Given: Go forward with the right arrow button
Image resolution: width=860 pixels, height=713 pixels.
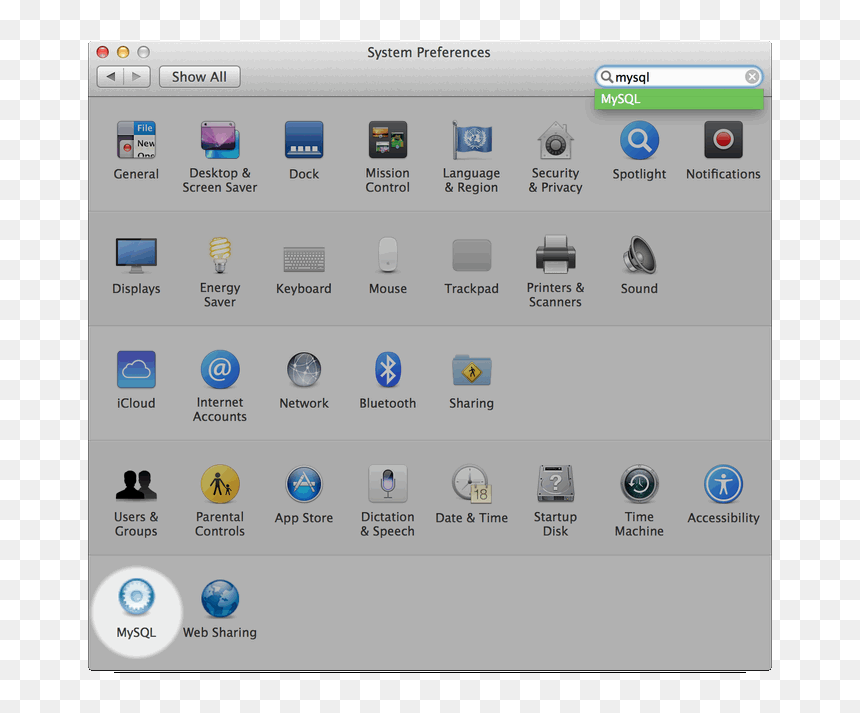Looking at the screenshot, I should tap(137, 77).
